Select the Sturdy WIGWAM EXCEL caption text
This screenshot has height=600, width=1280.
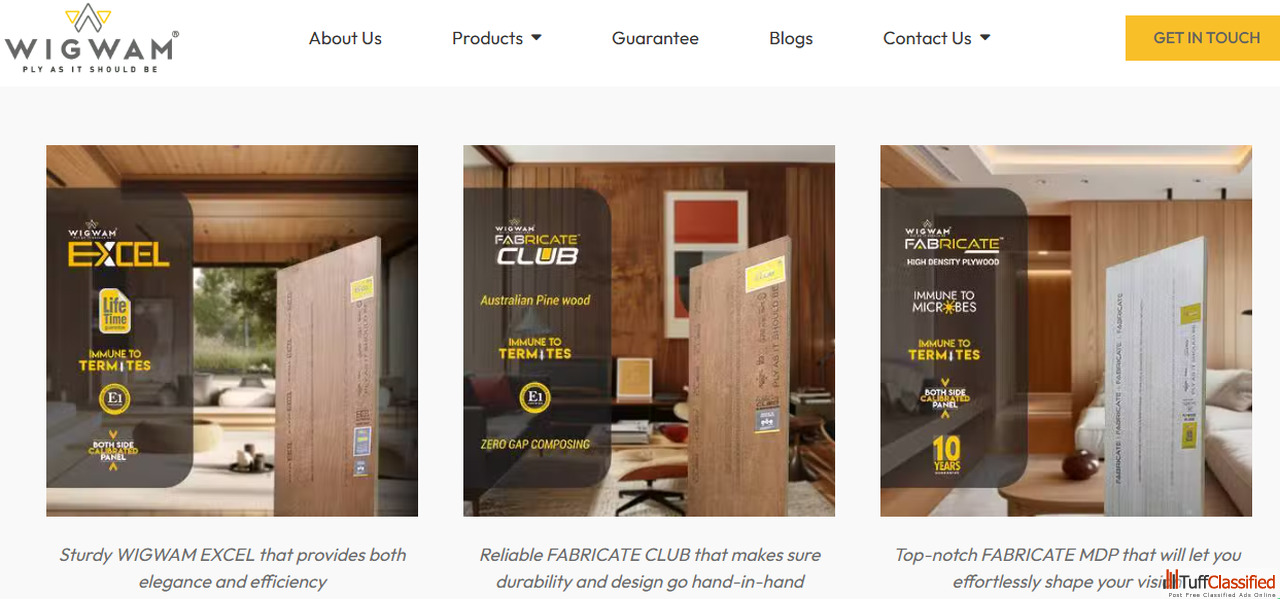coord(232,568)
